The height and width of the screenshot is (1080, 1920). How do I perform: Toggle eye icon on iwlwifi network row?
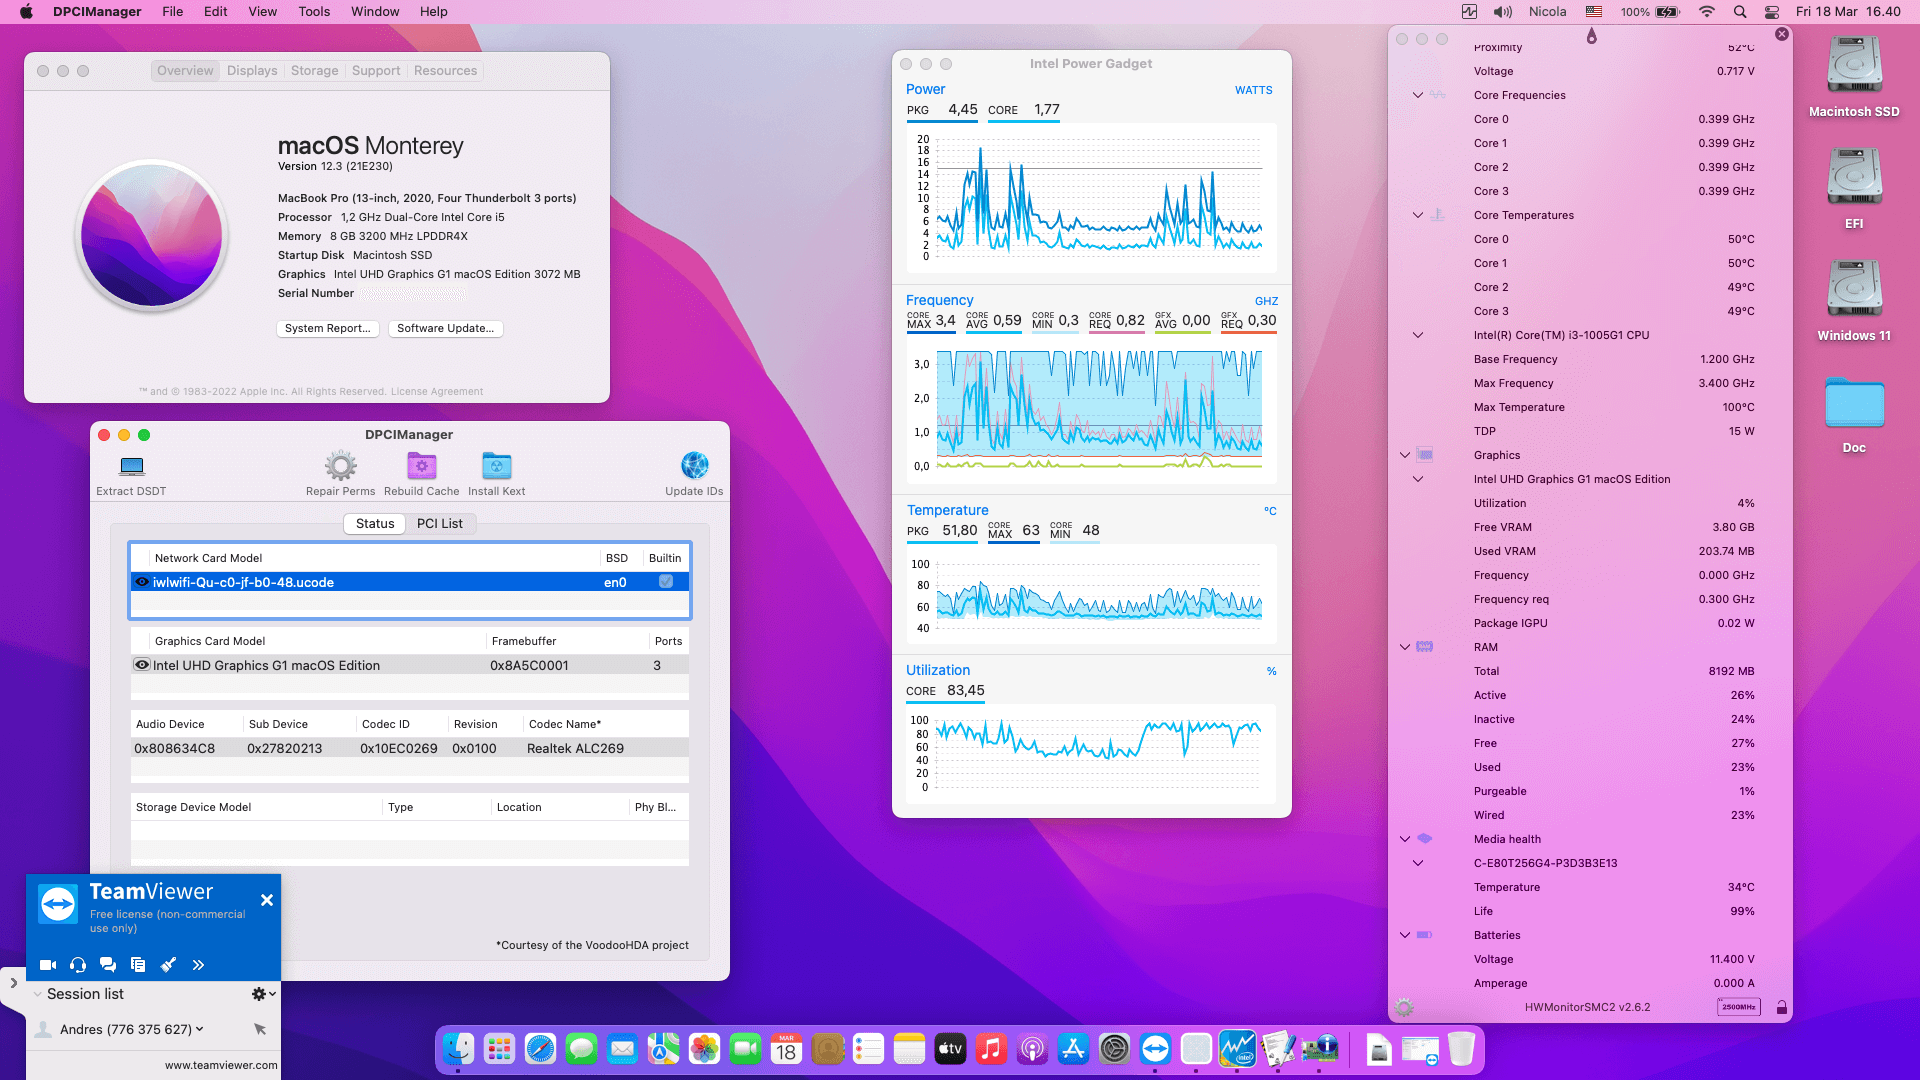tap(142, 582)
